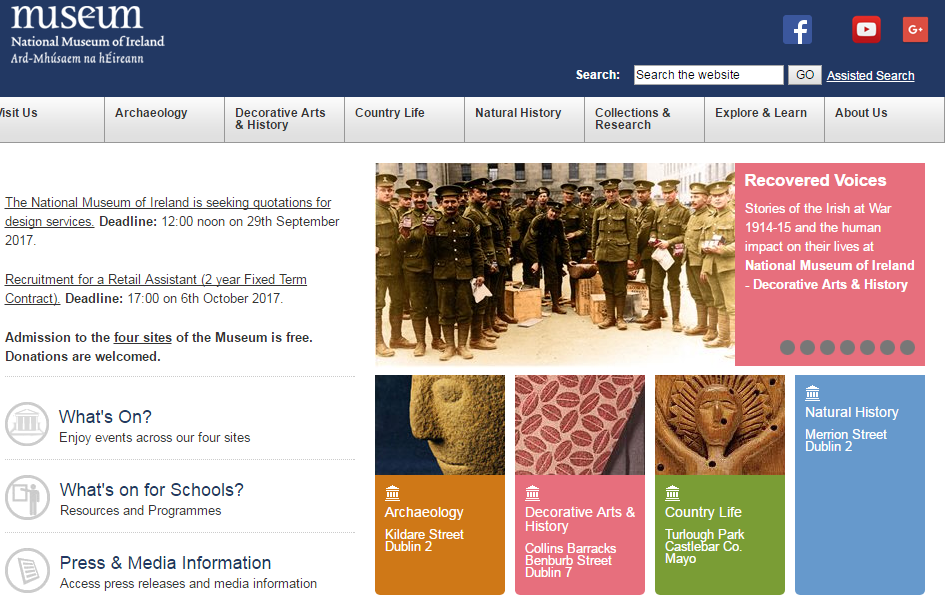Click the GO search button
This screenshot has width=945, height=603.
coord(805,75)
